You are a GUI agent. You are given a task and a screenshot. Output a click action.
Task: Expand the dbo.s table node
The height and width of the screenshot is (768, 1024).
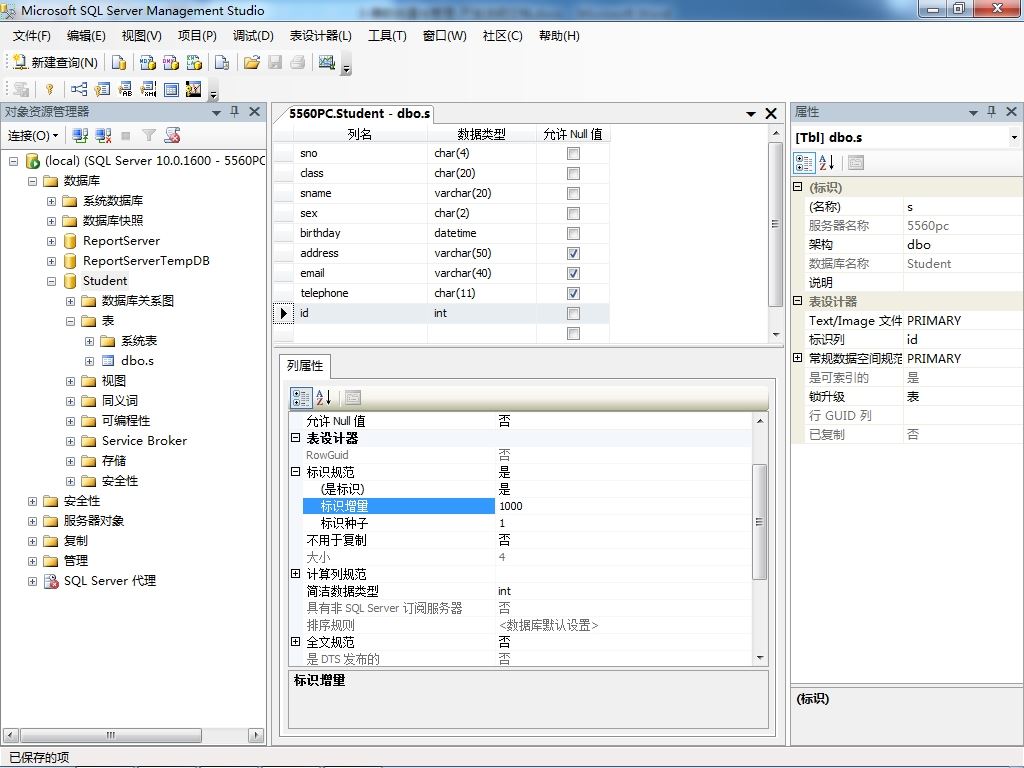(89, 361)
